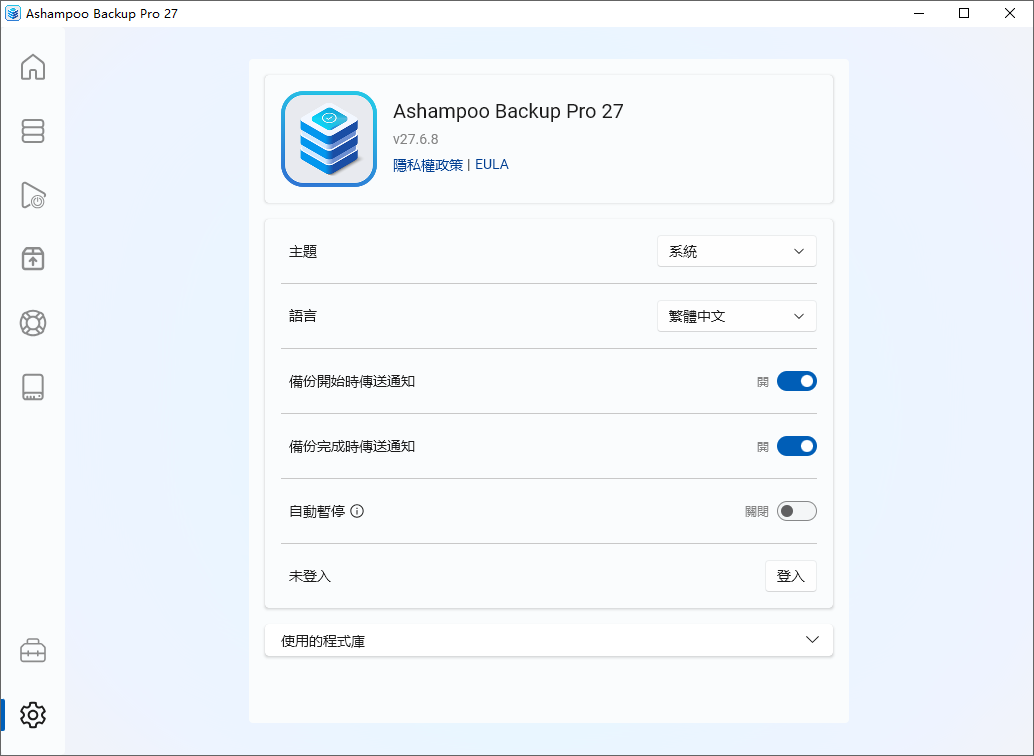This screenshot has height=756, width=1034.
Task: Open the drive icon in sidebar
Action: point(33,387)
